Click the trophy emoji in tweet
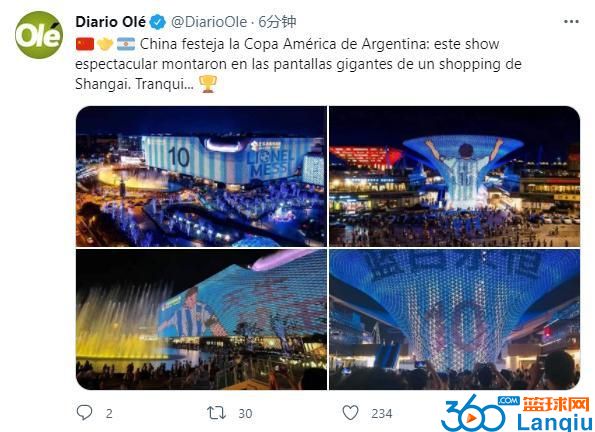595x432 pixels. (208, 84)
